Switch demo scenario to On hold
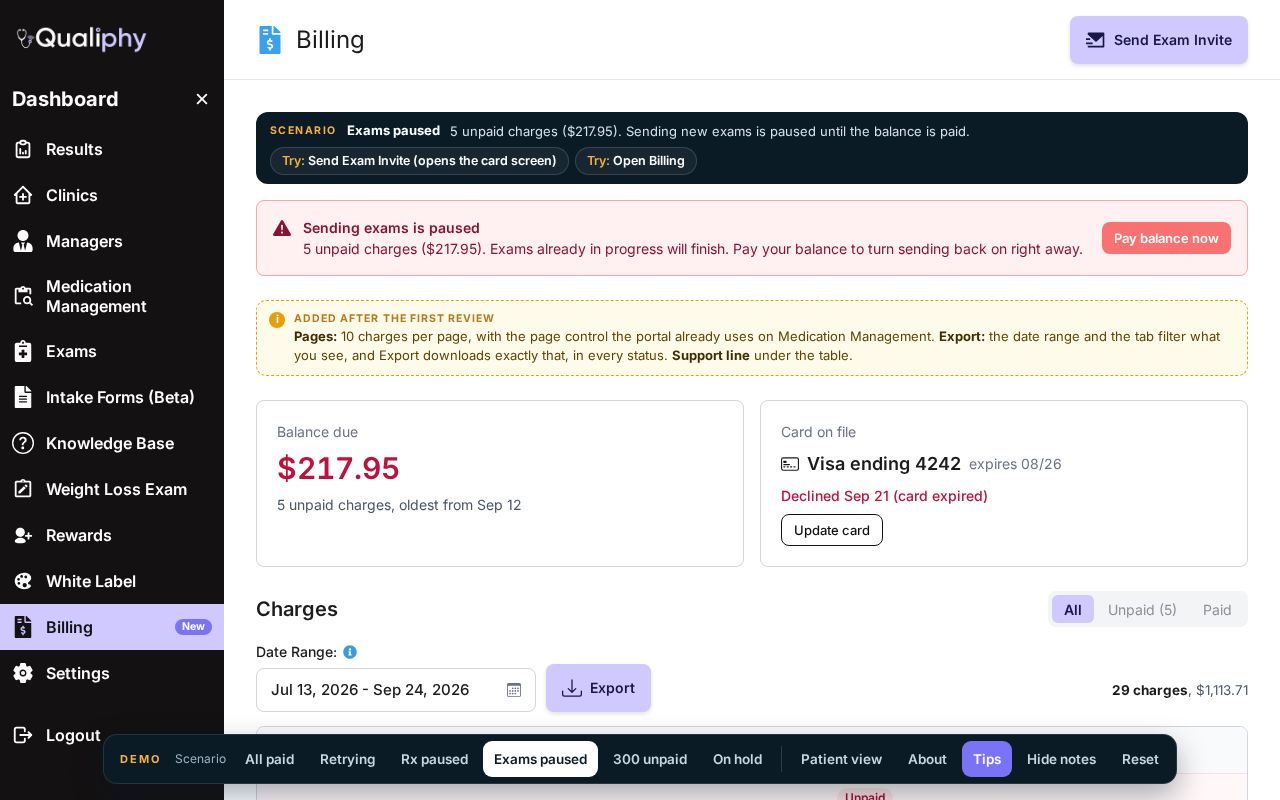Image resolution: width=1280 pixels, height=800 pixels. 738,759
